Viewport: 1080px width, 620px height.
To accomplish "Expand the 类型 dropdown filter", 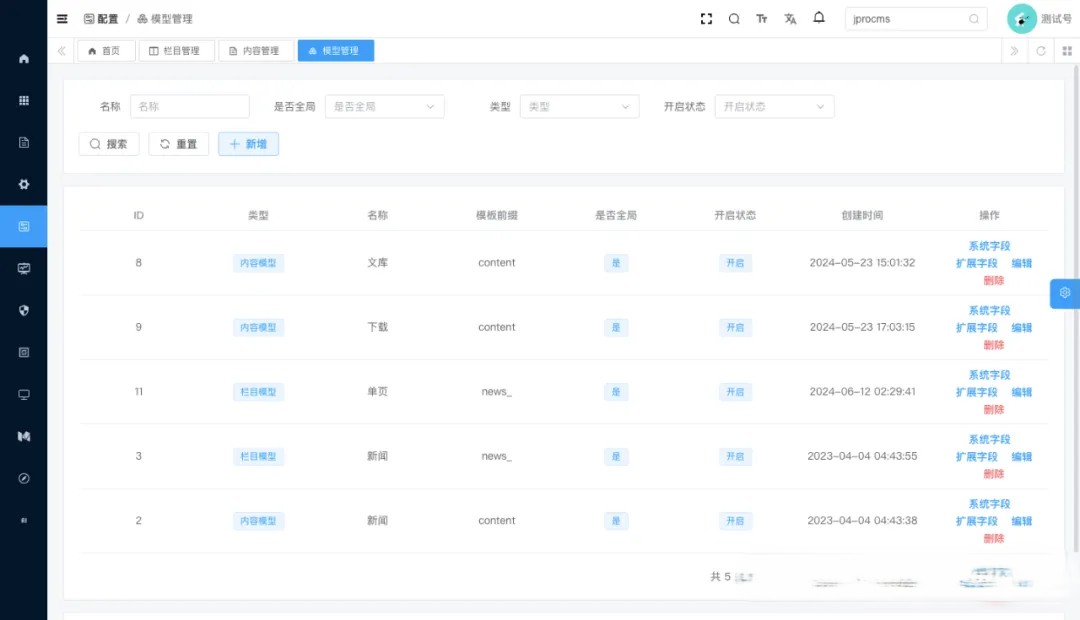I will tap(579, 107).
